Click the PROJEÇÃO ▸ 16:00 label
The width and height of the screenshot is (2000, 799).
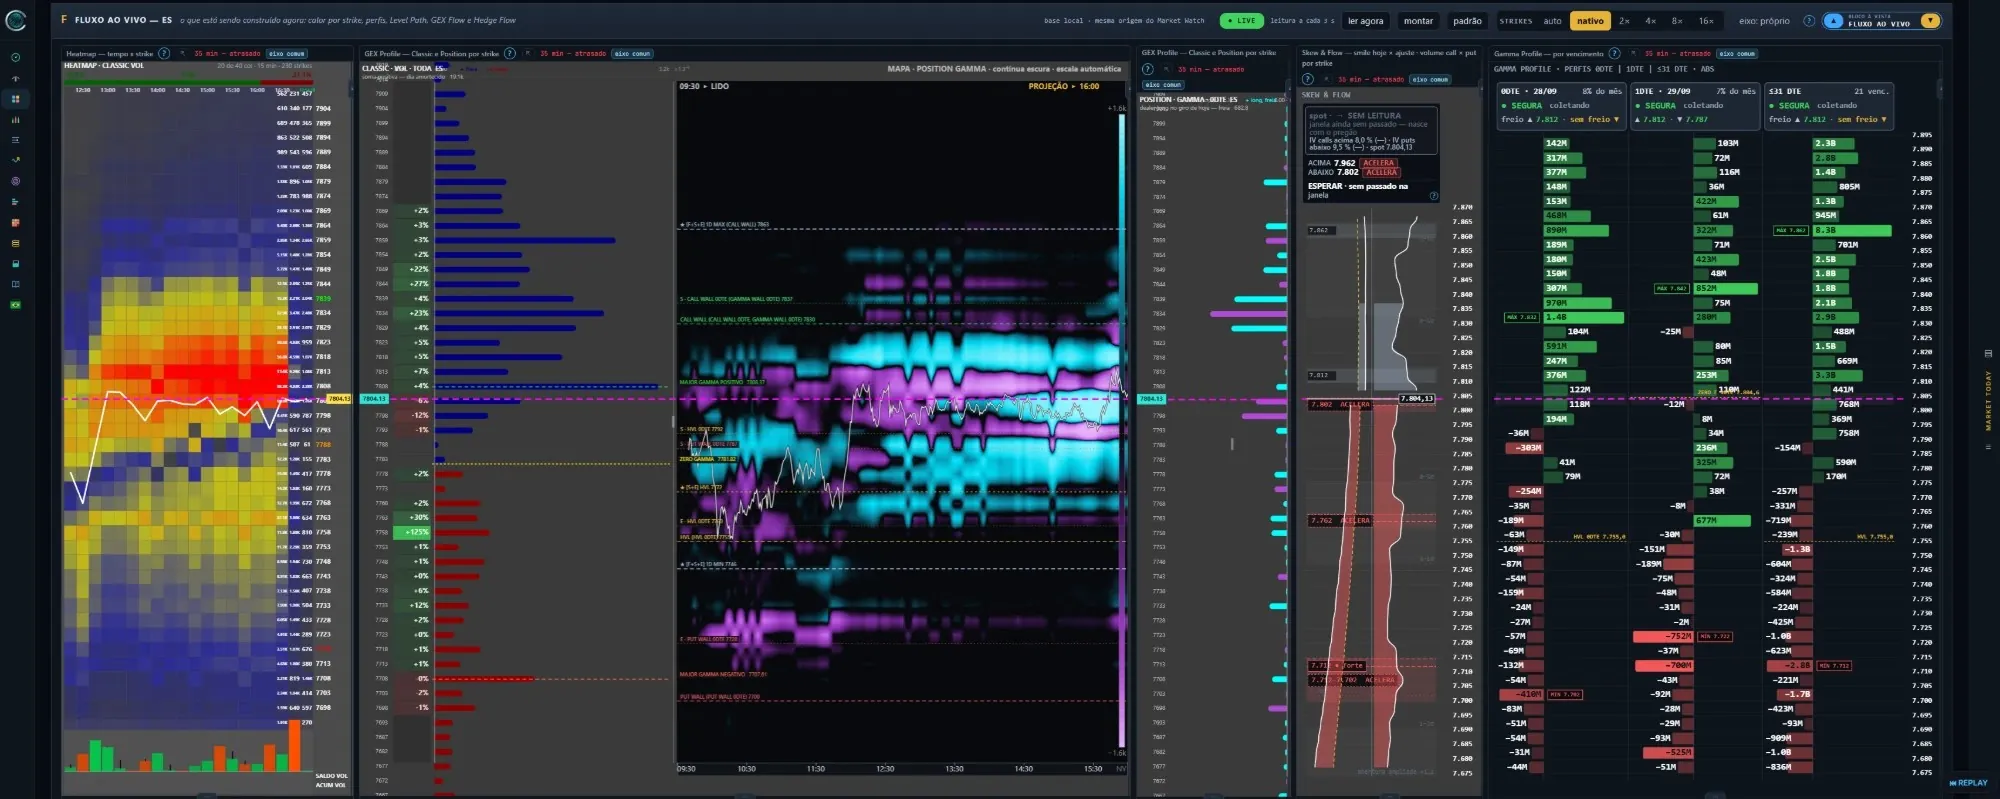[1064, 87]
